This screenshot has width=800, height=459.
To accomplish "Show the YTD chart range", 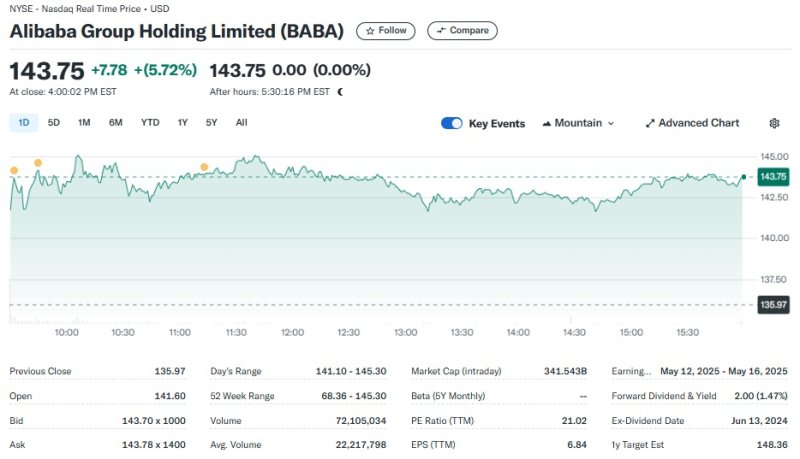I will (x=150, y=123).
